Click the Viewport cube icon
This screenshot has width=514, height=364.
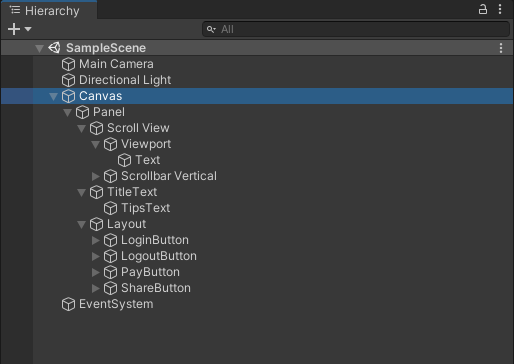[x=110, y=144]
